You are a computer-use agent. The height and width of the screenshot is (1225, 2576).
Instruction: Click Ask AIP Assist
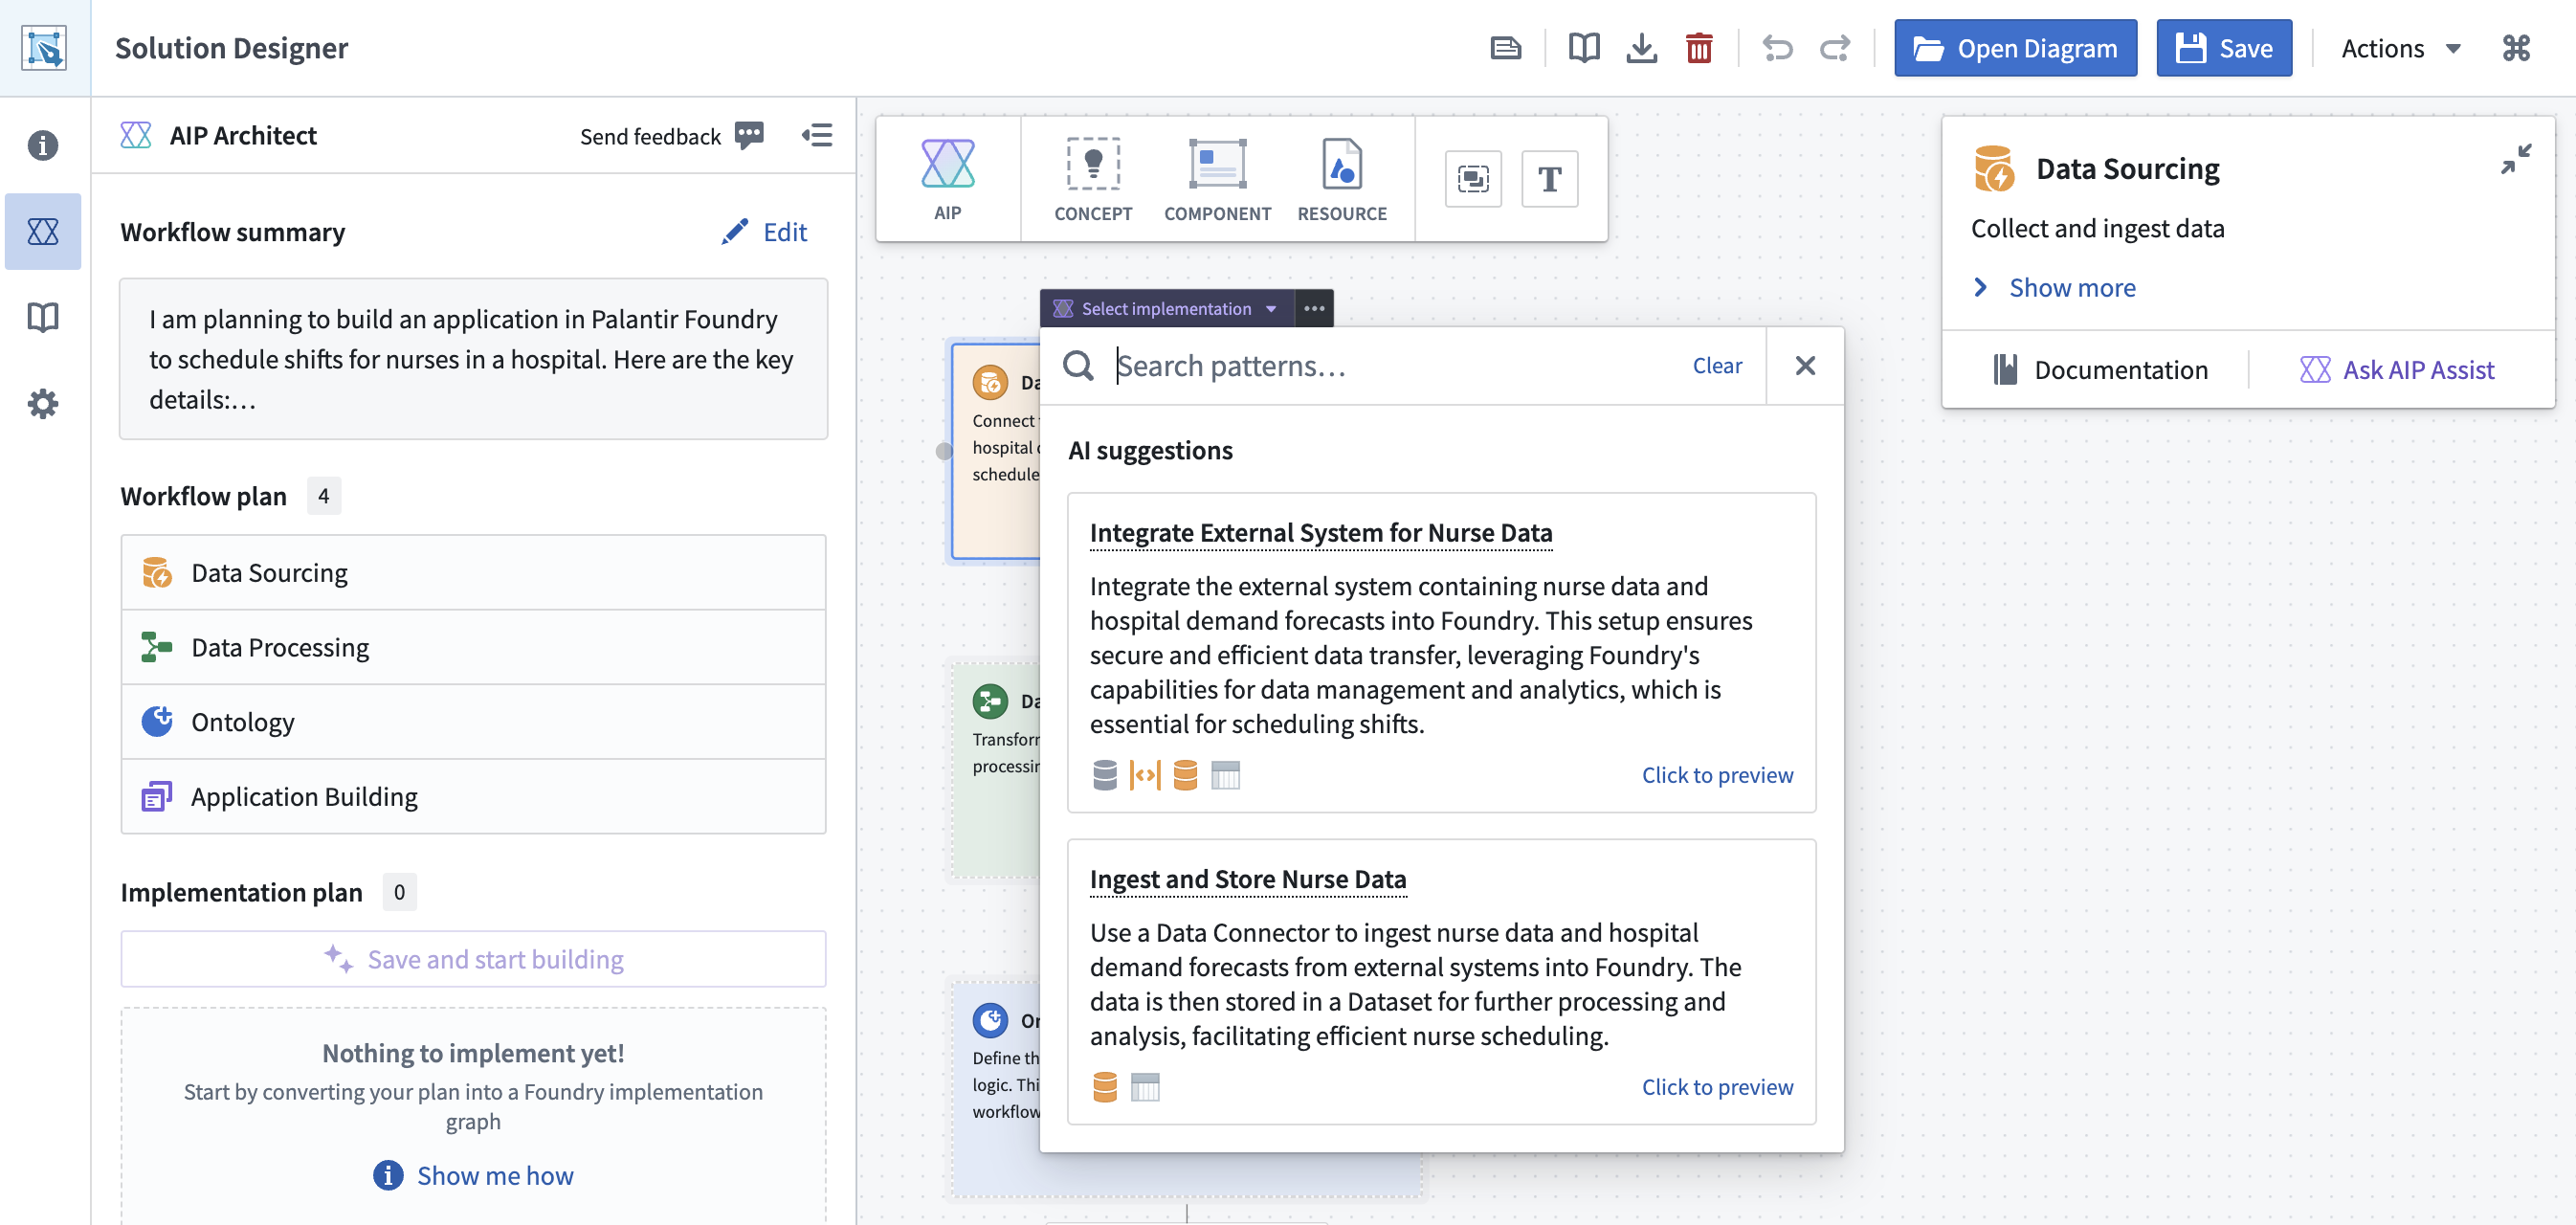[2396, 370]
